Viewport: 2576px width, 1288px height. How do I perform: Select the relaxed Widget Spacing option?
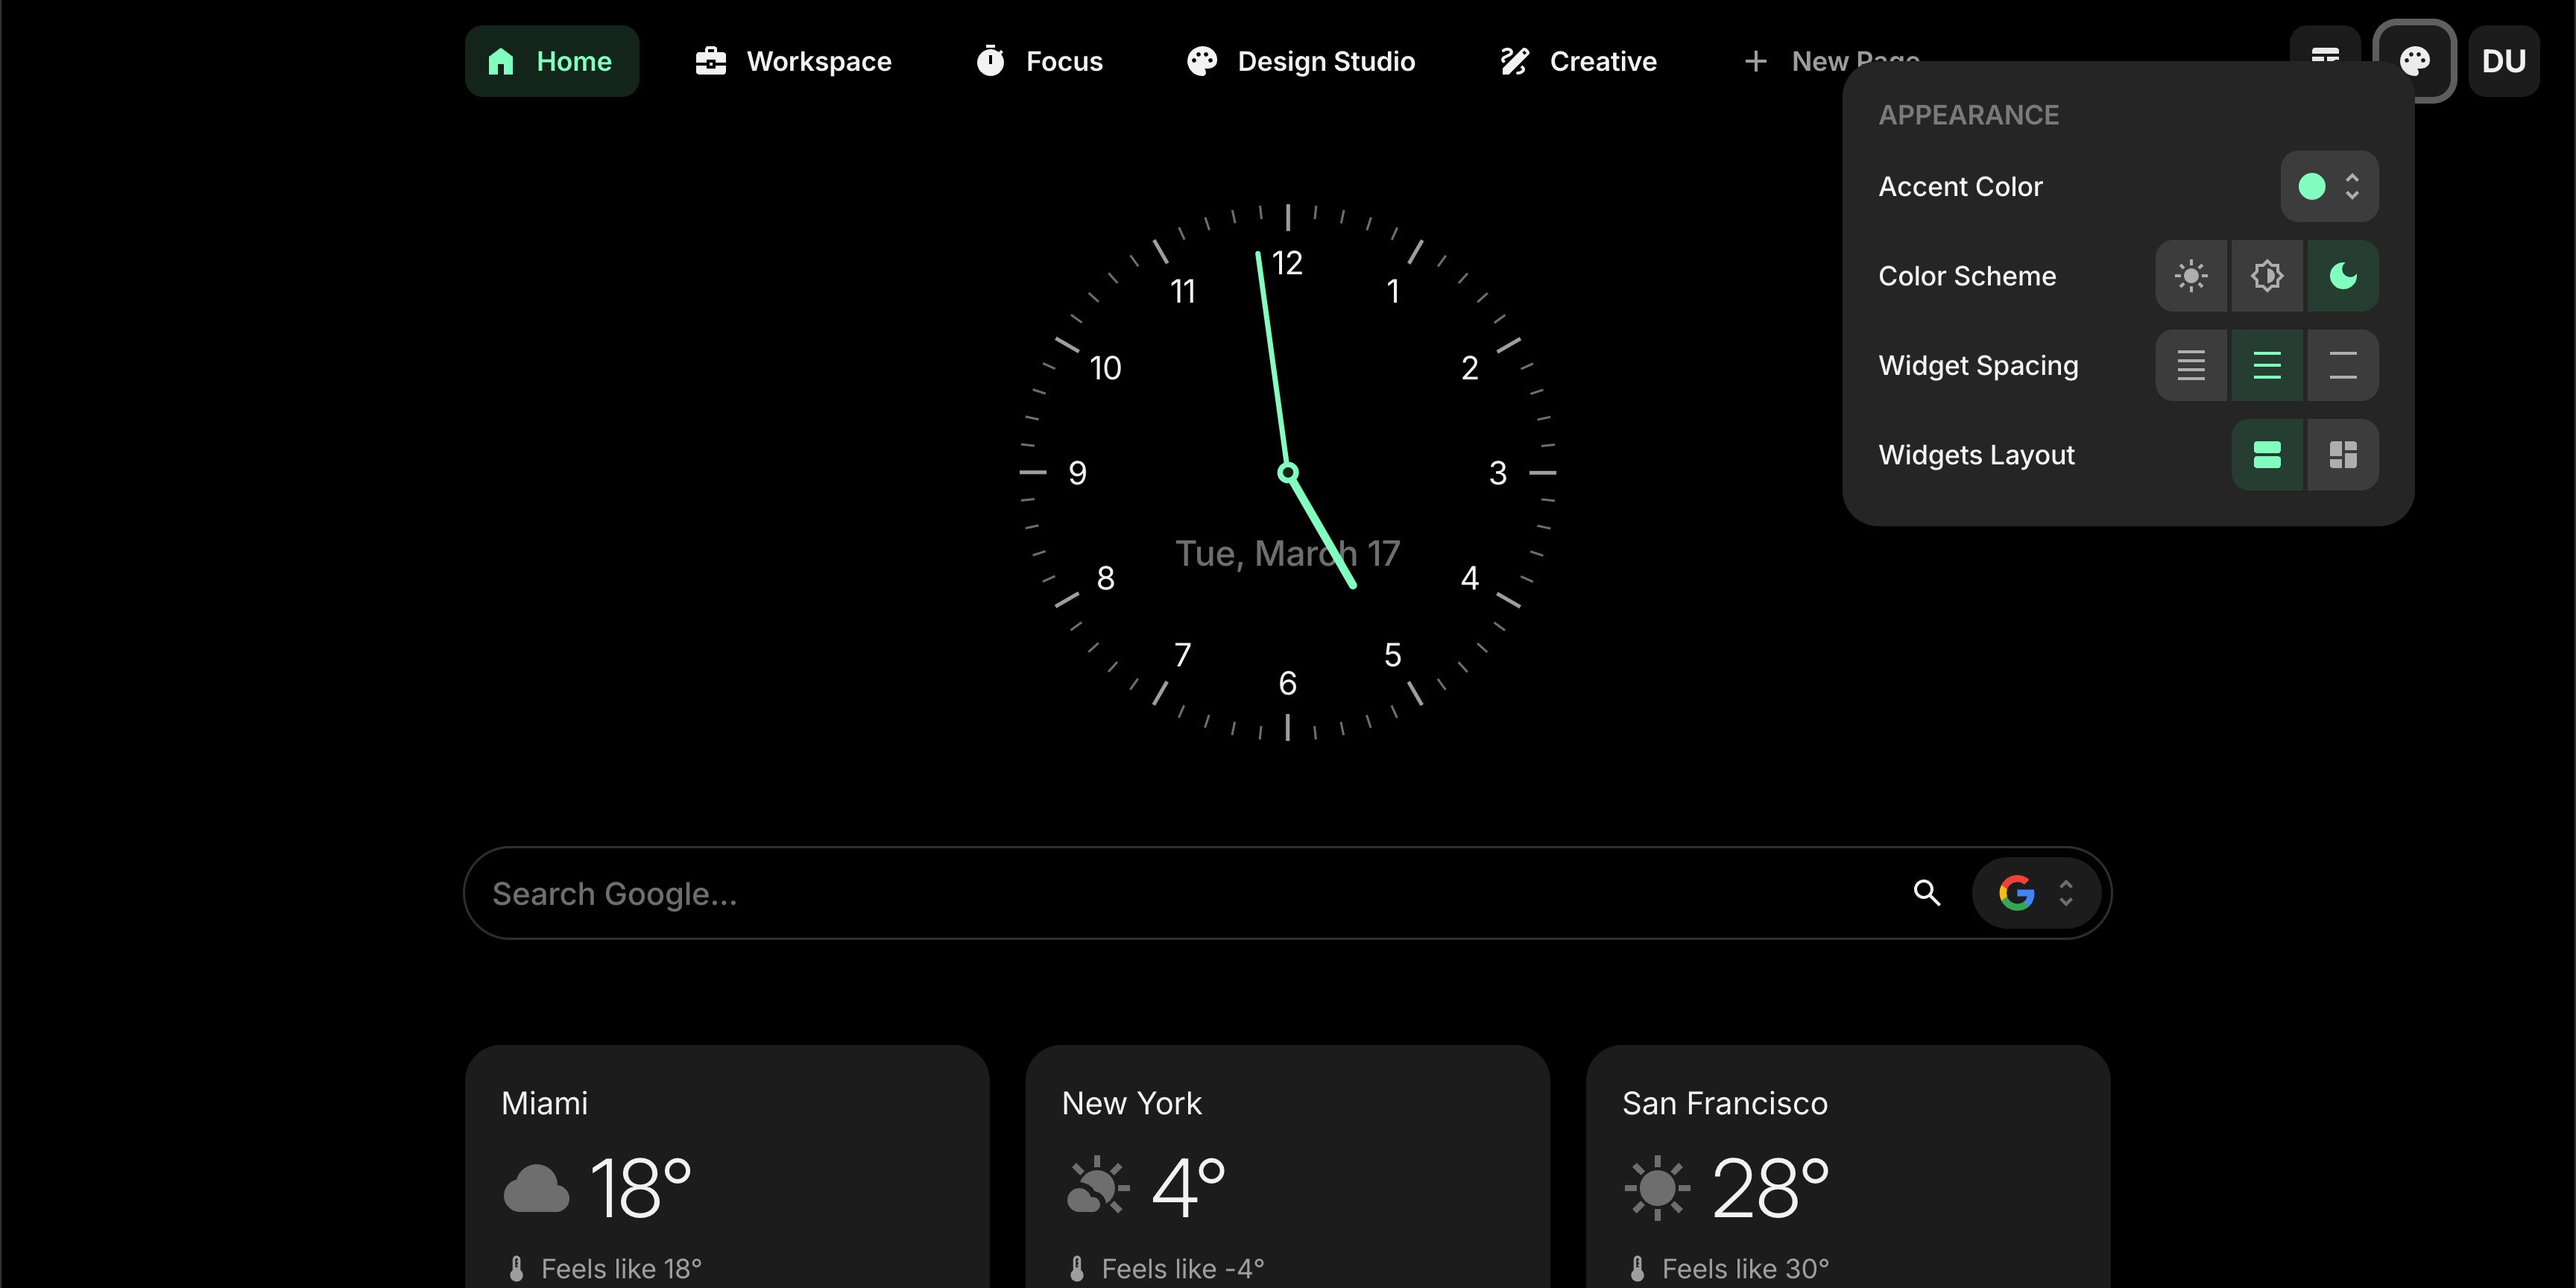2341,365
